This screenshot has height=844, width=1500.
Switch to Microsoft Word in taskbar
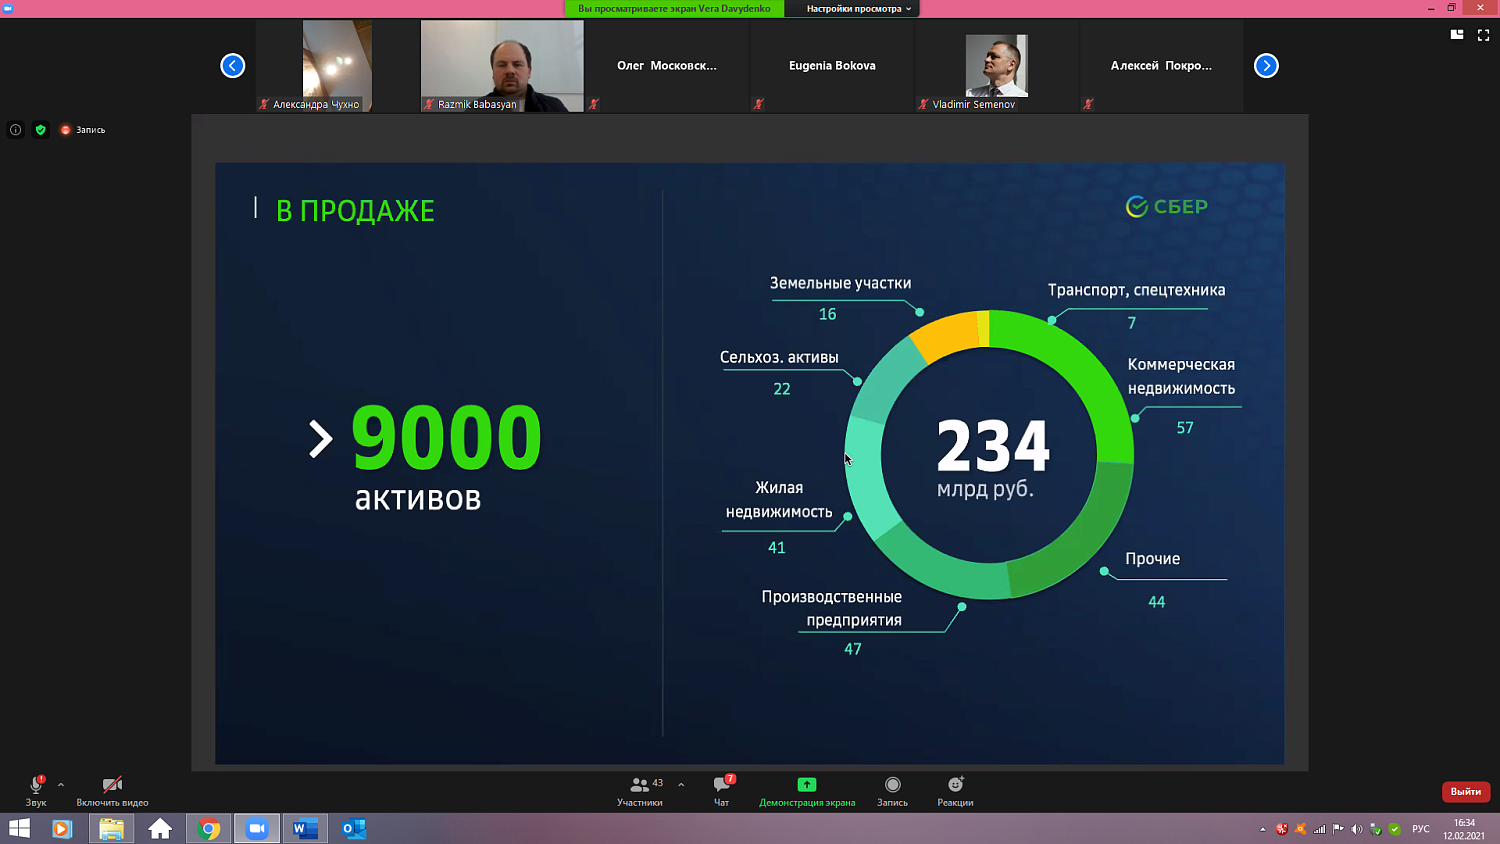pyautogui.click(x=305, y=829)
